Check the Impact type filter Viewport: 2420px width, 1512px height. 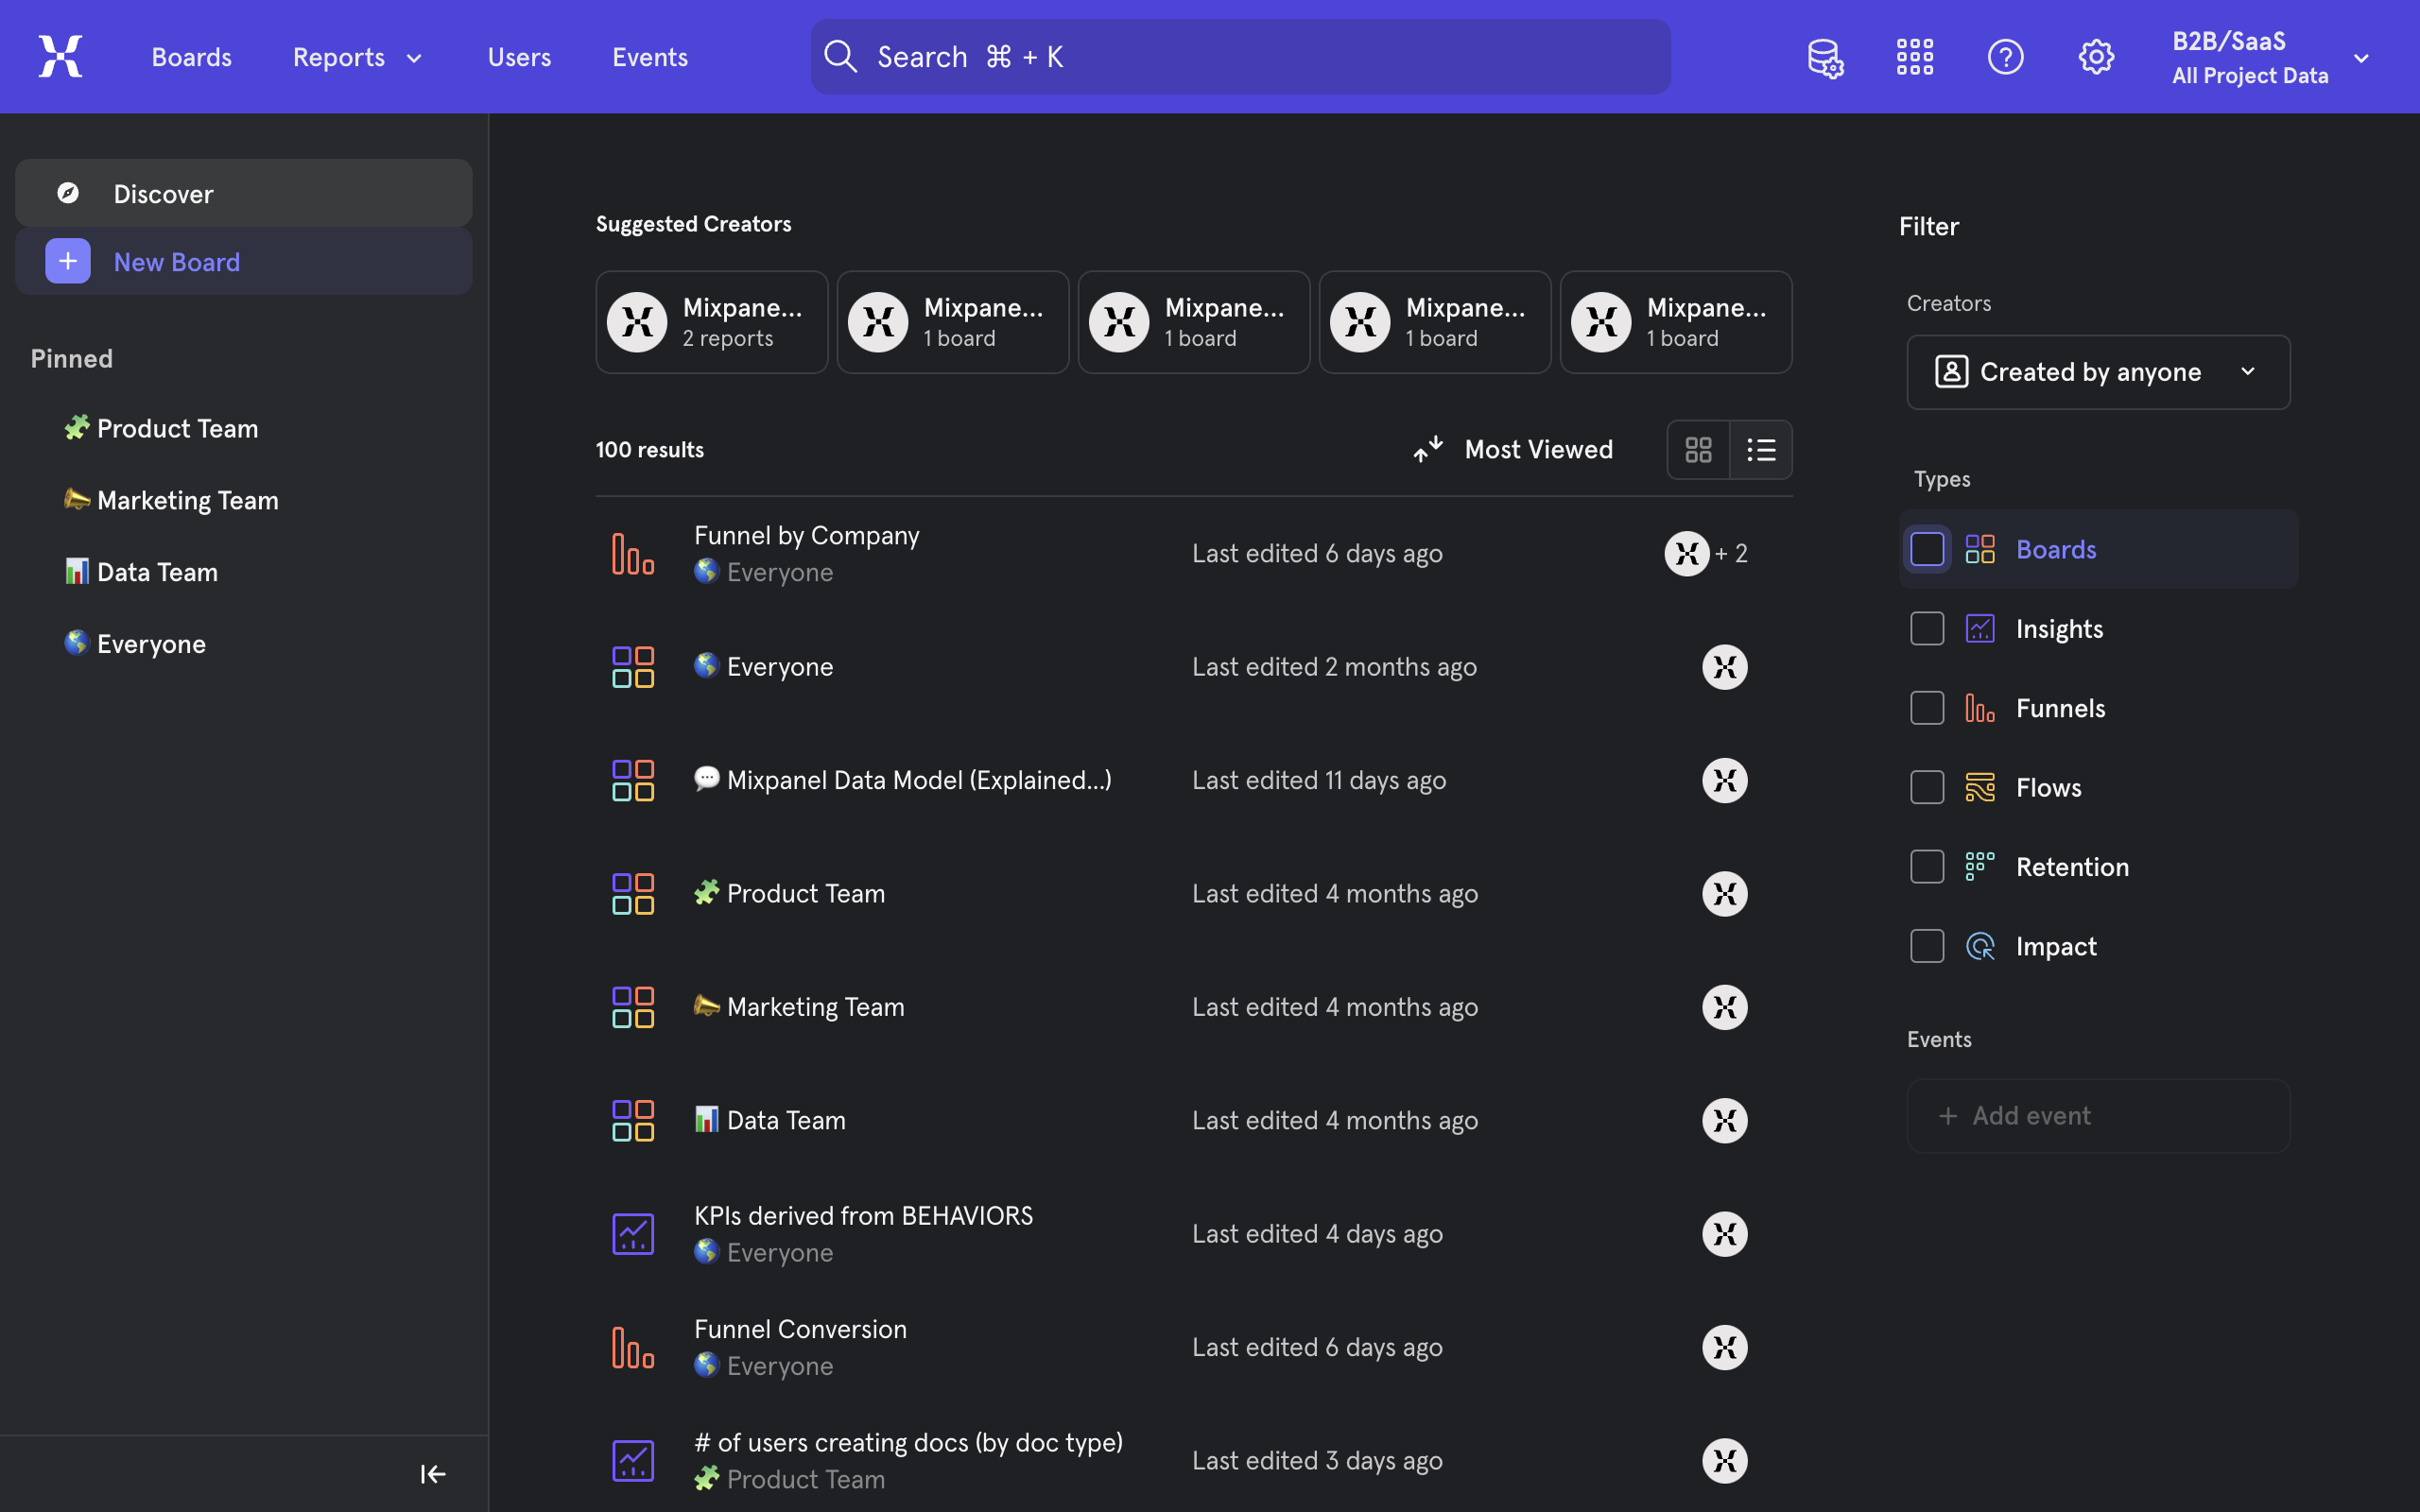coord(1927,946)
